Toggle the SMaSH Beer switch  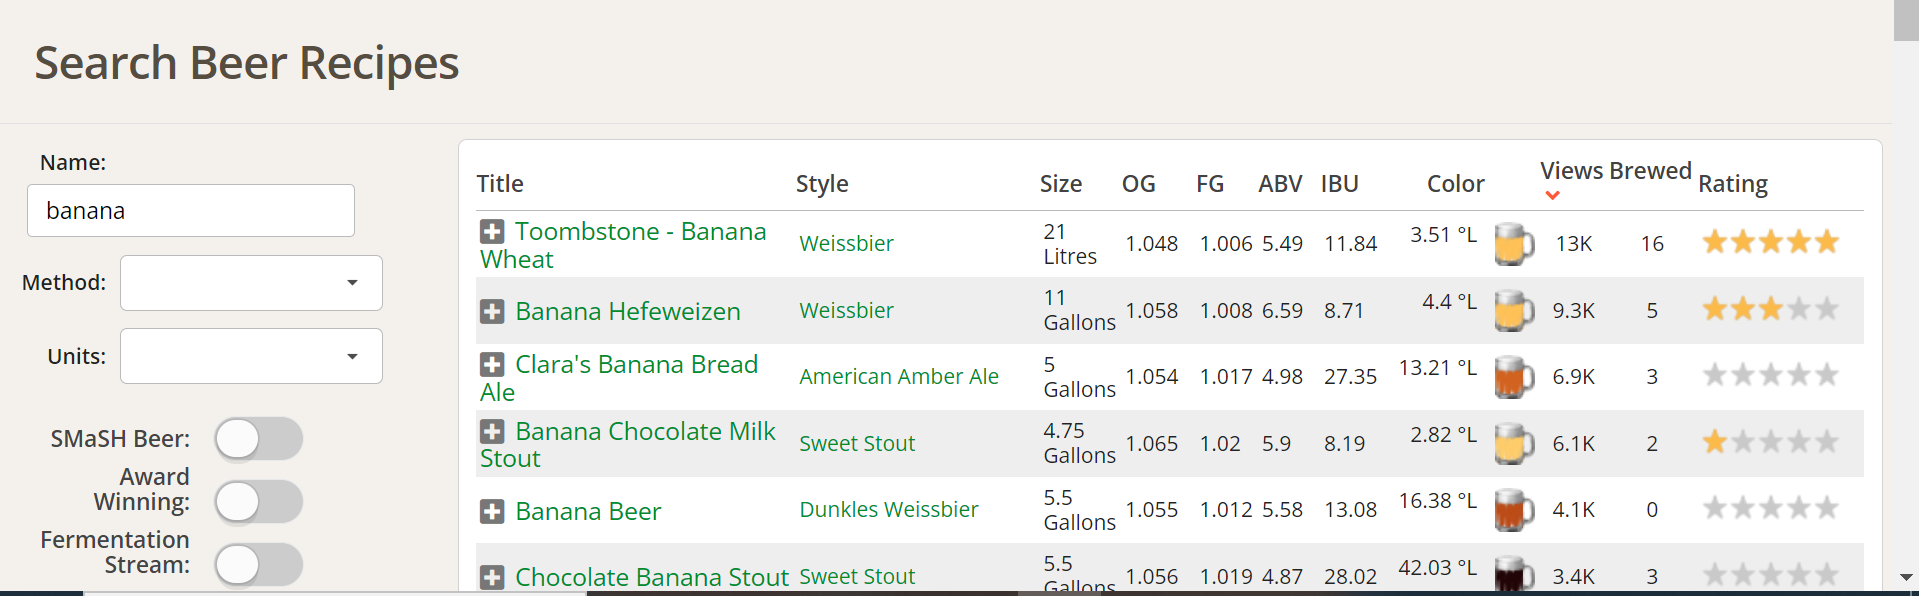click(x=259, y=439)
